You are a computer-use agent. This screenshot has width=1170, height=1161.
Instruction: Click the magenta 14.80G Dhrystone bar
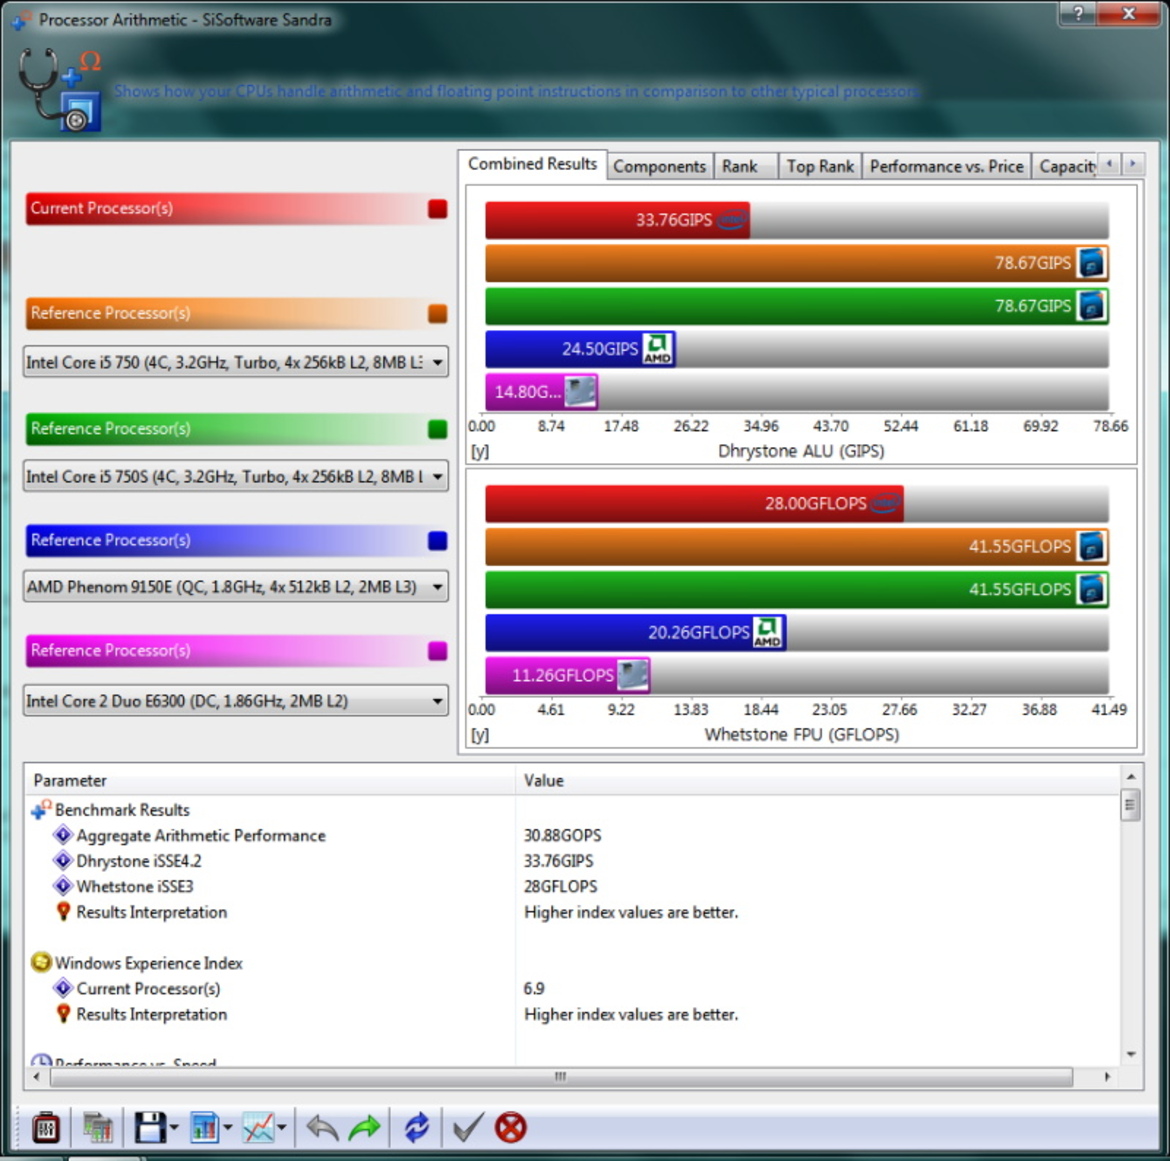542,392
